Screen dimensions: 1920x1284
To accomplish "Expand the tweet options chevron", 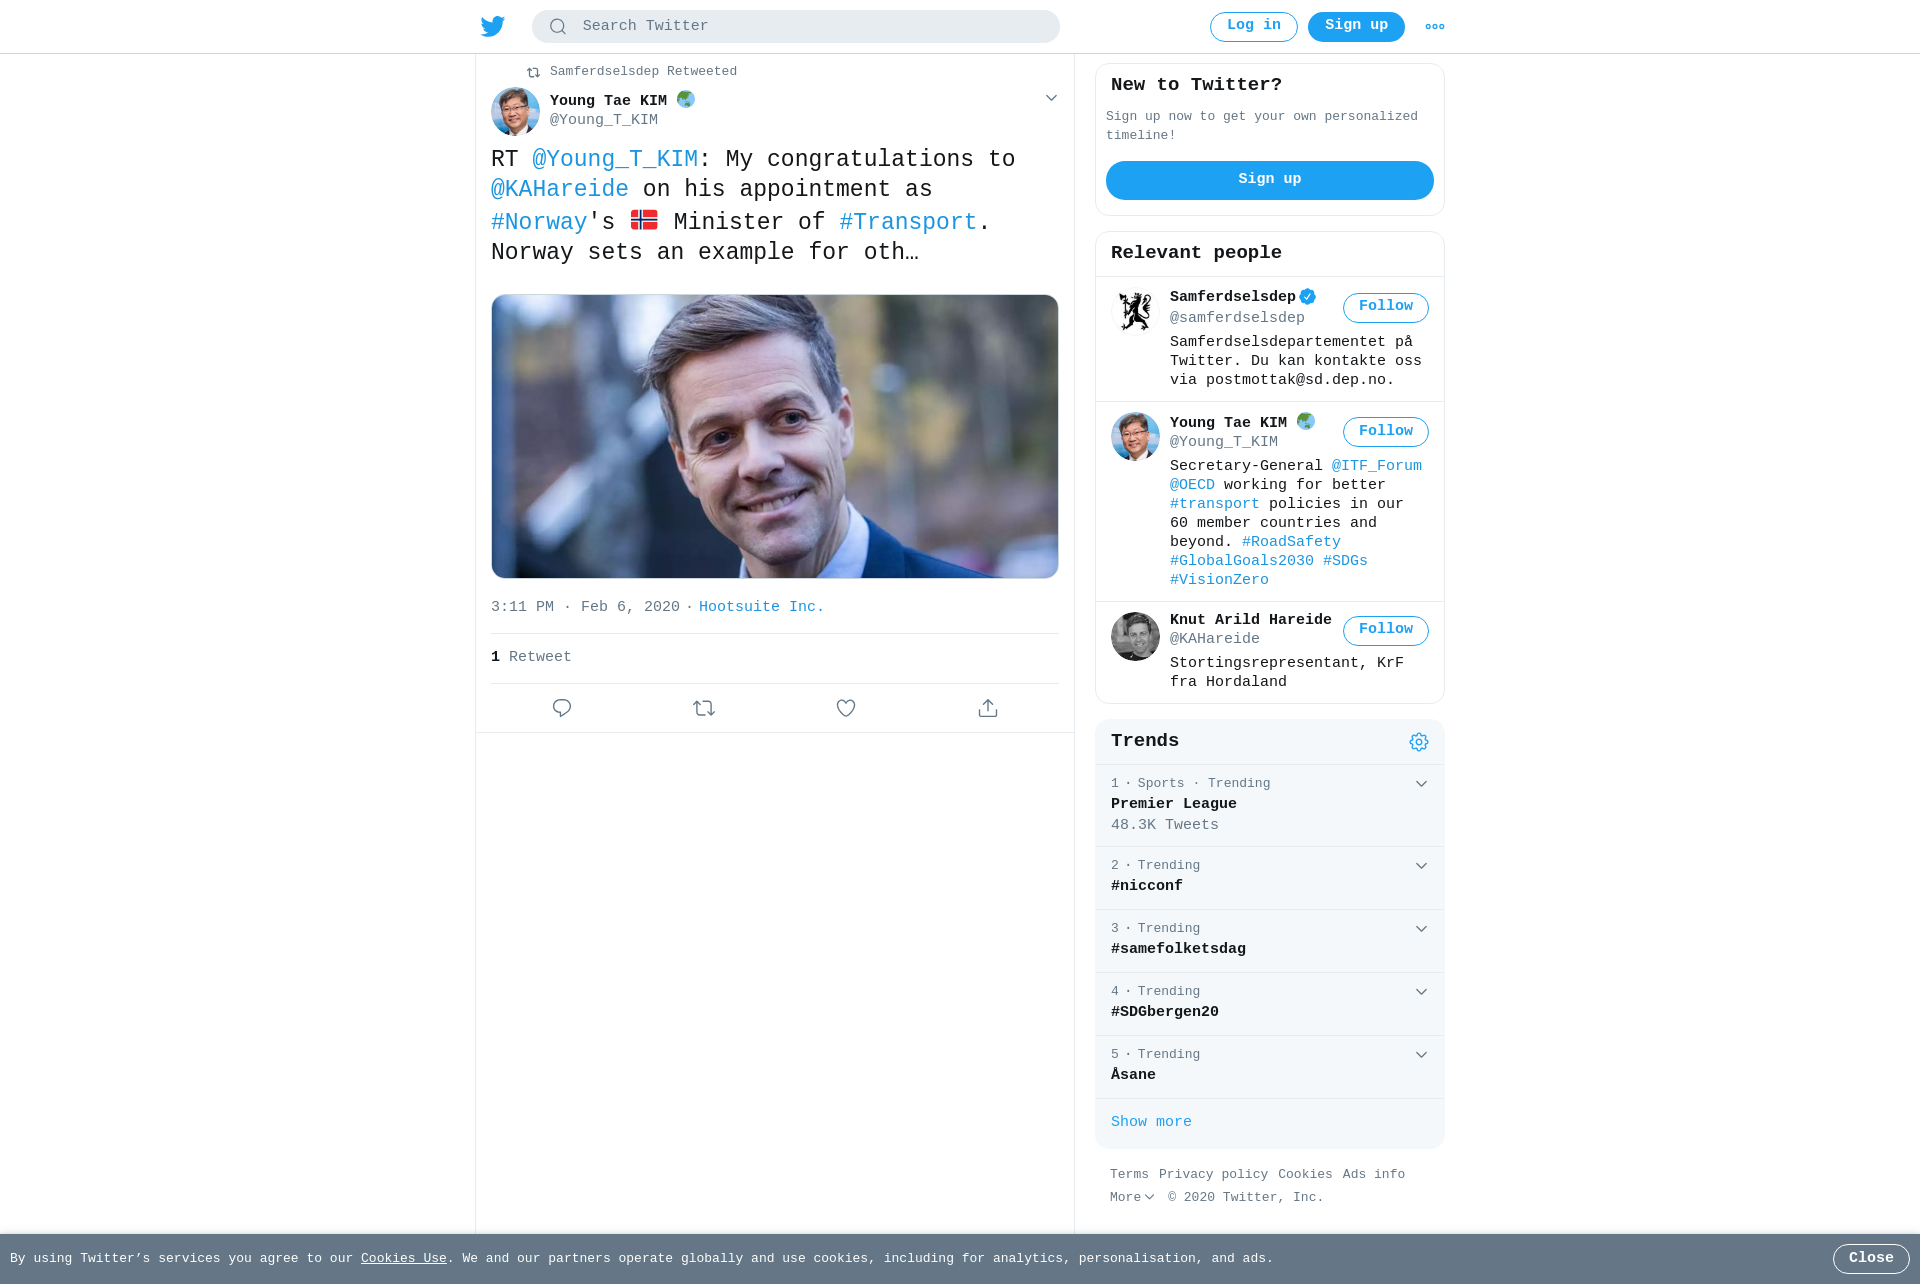I will coord(1051,98).
